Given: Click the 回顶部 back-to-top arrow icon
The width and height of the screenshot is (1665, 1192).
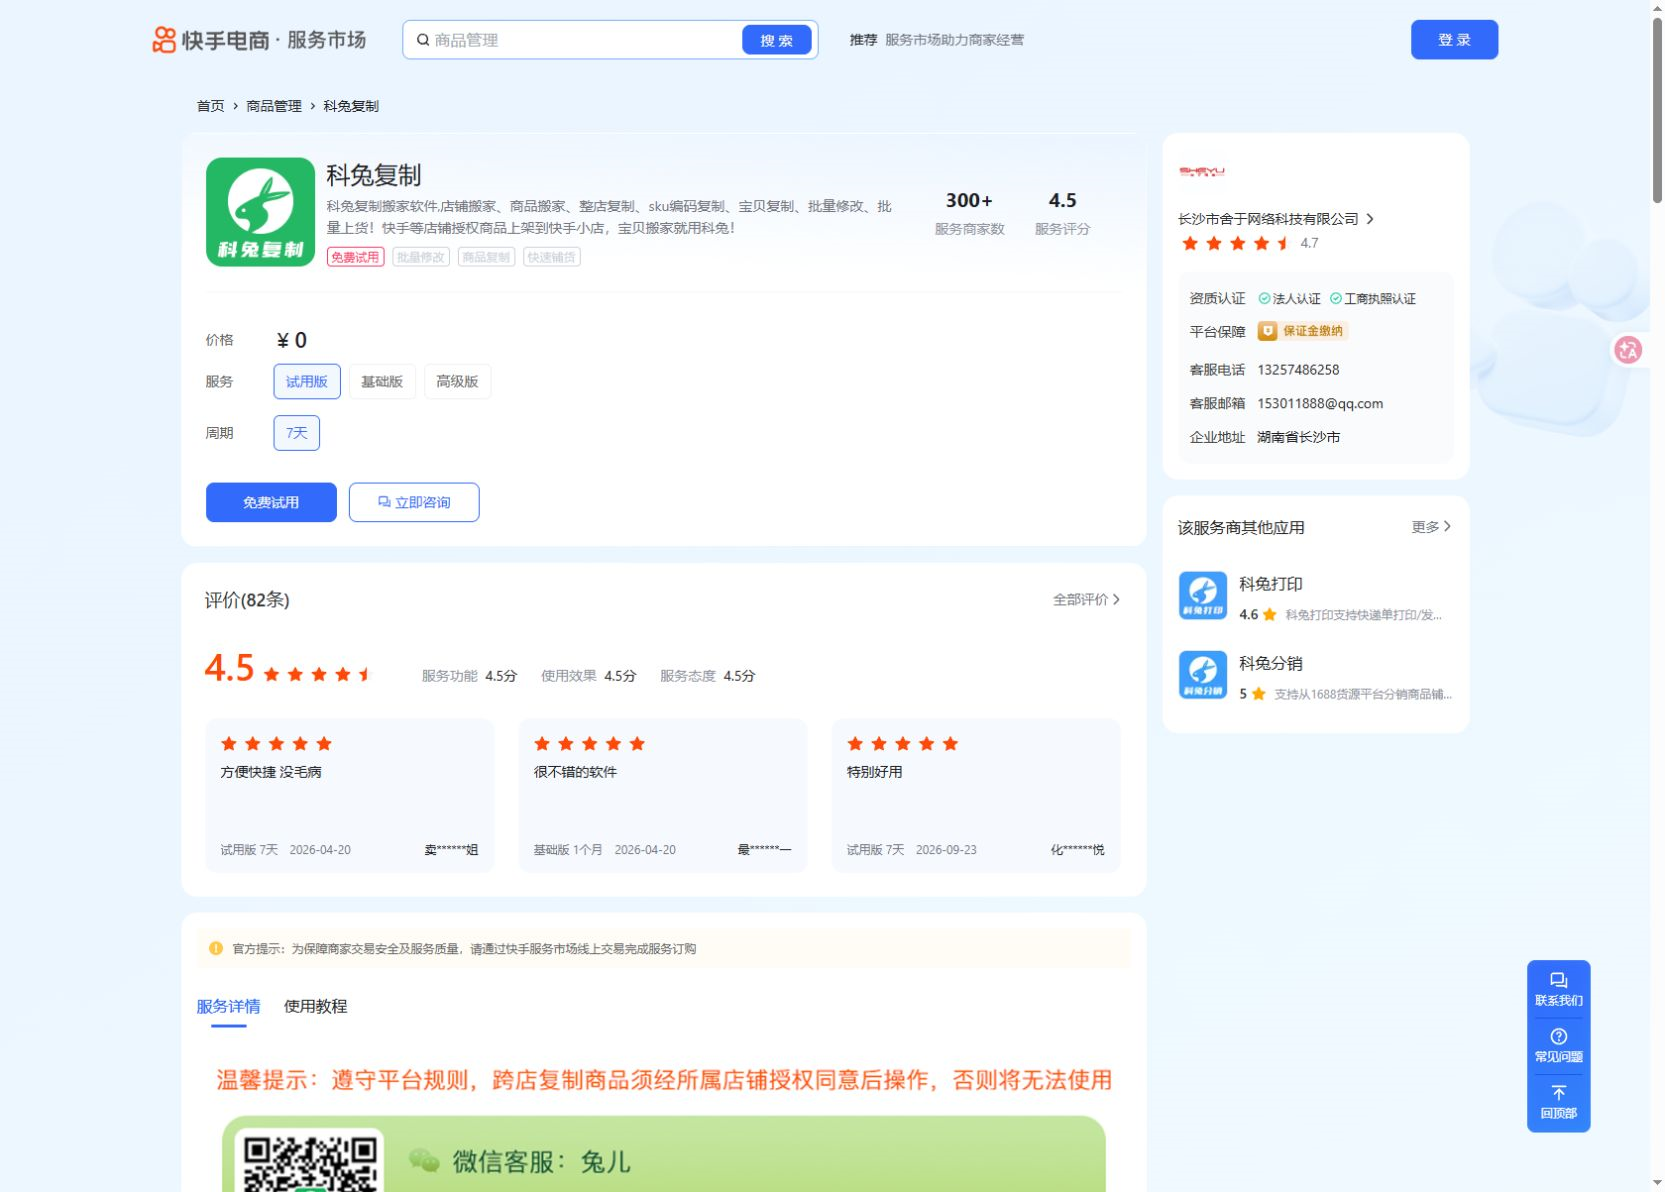Looking at the screenshot, I should point(1558,1092).
